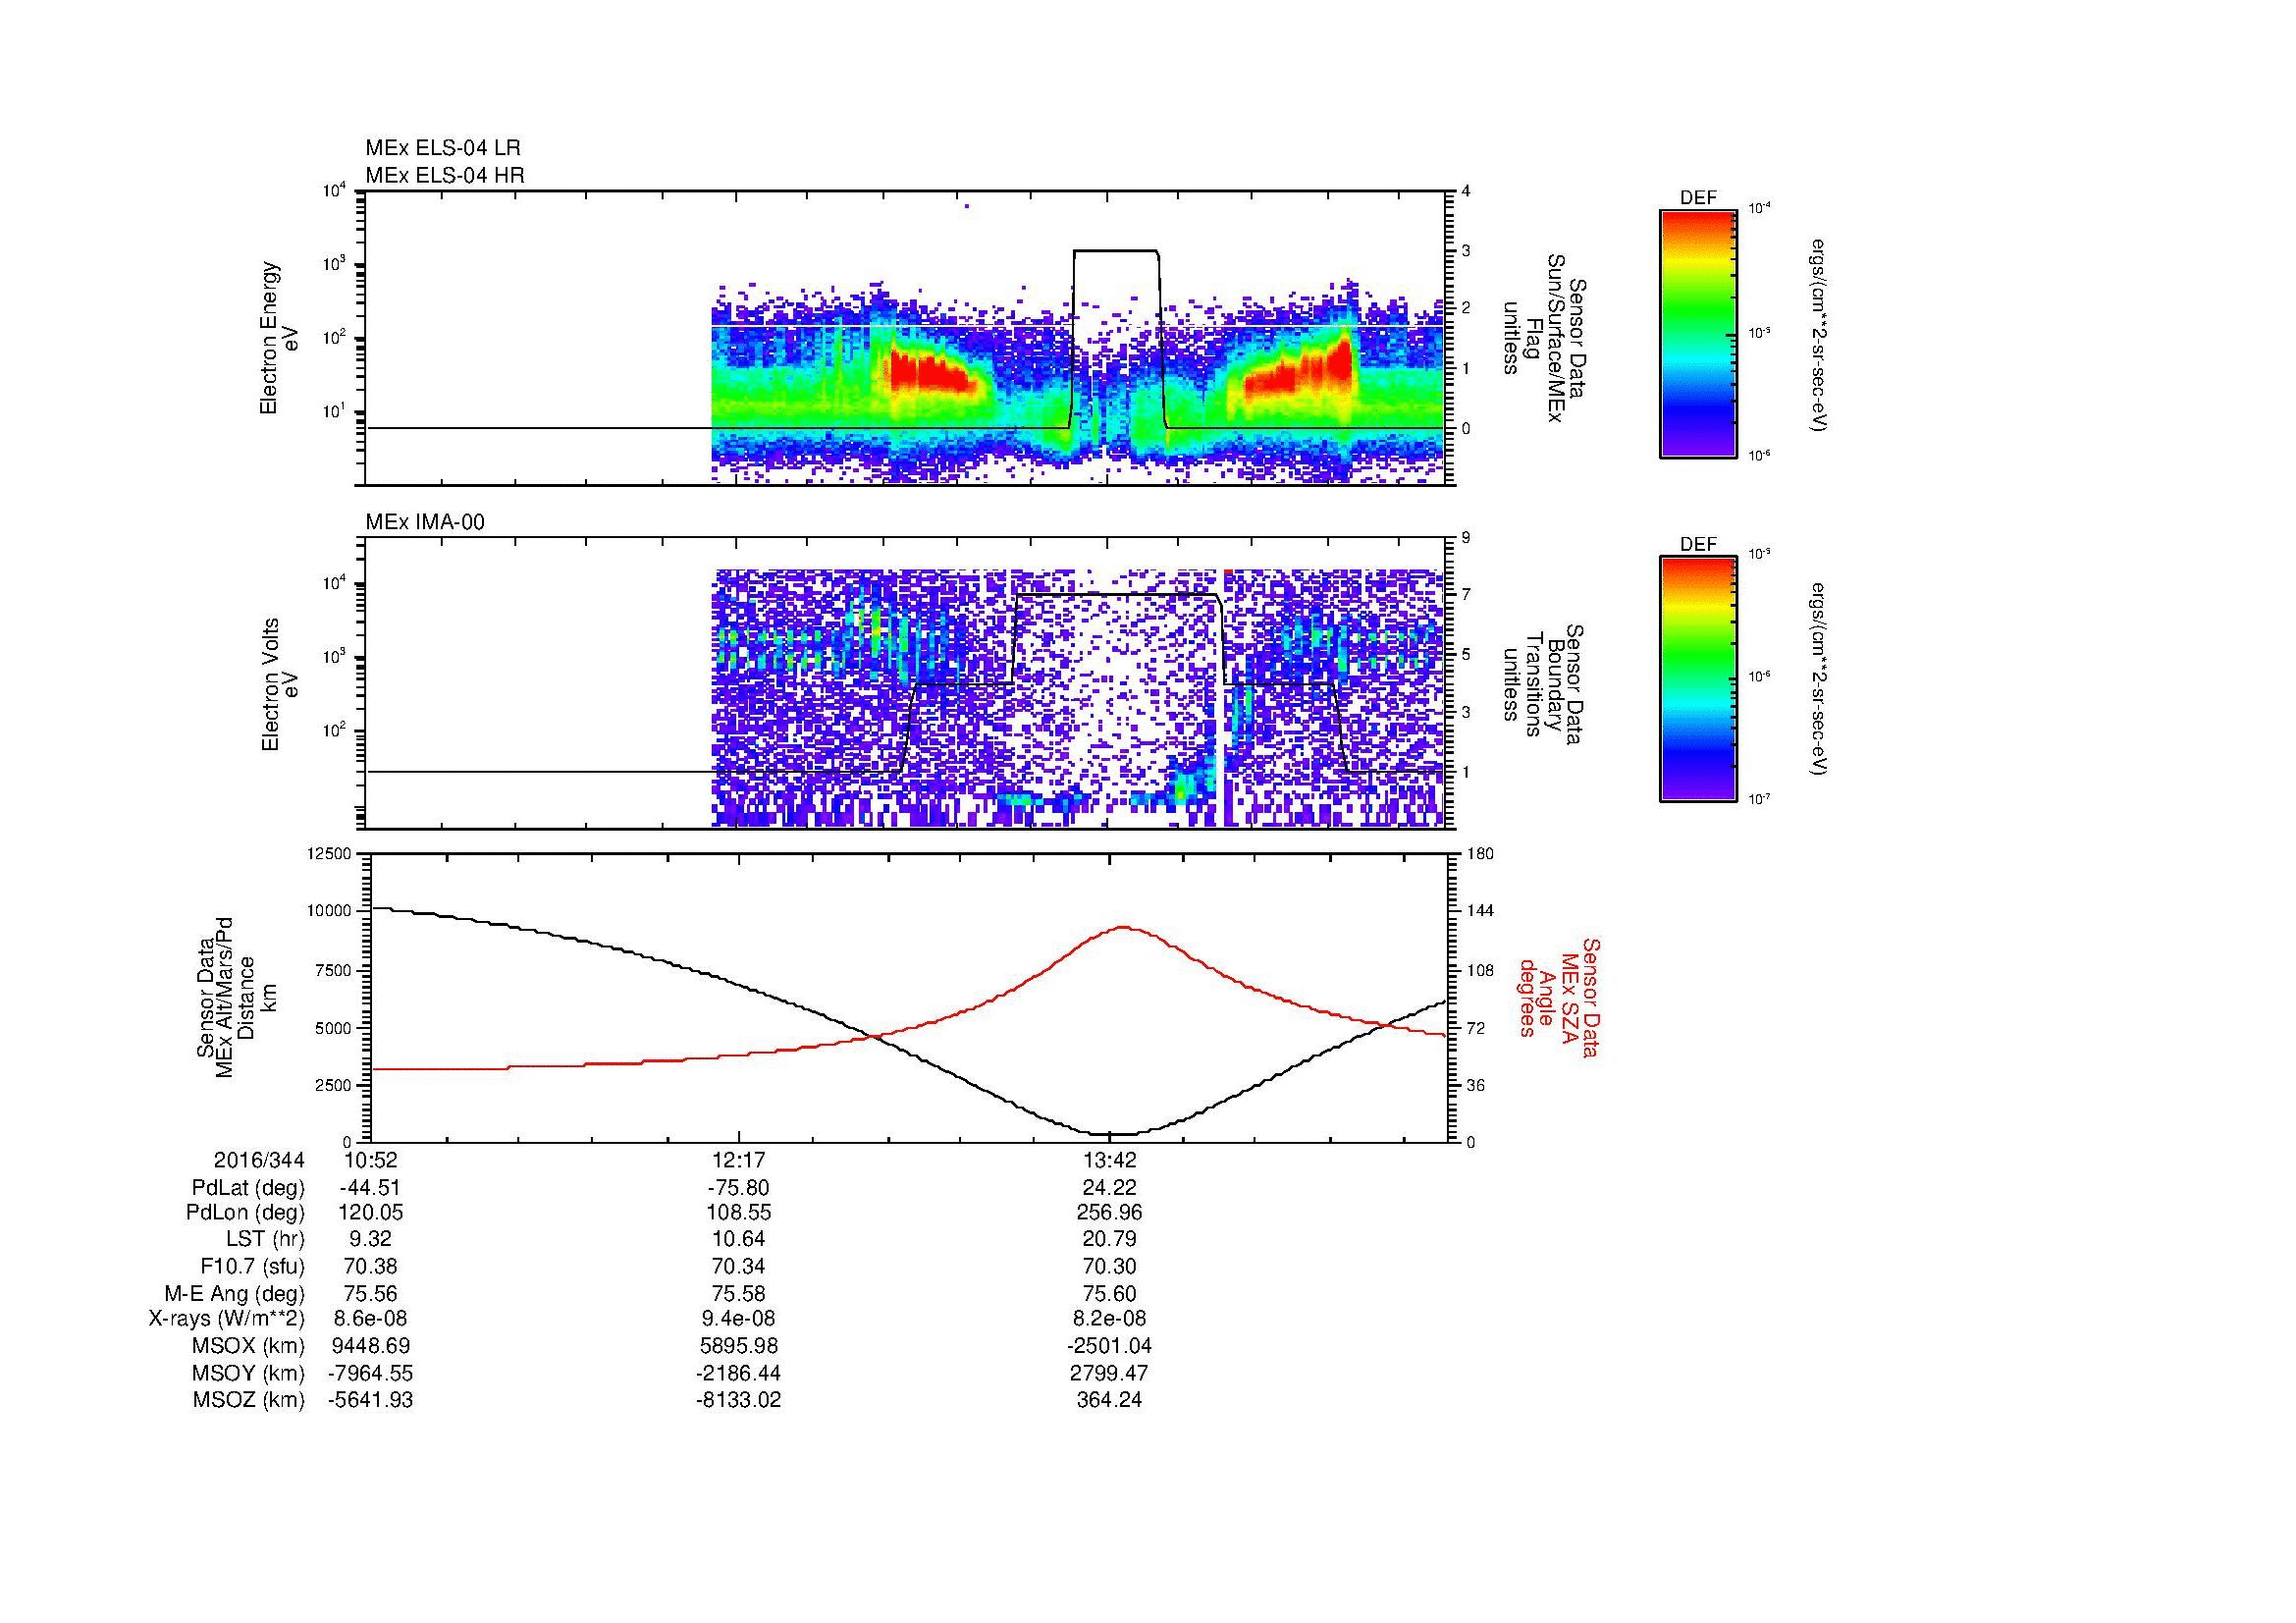
Task: Click M-E Ang value '75.60'
Action: click(x=1109, y=1293)
